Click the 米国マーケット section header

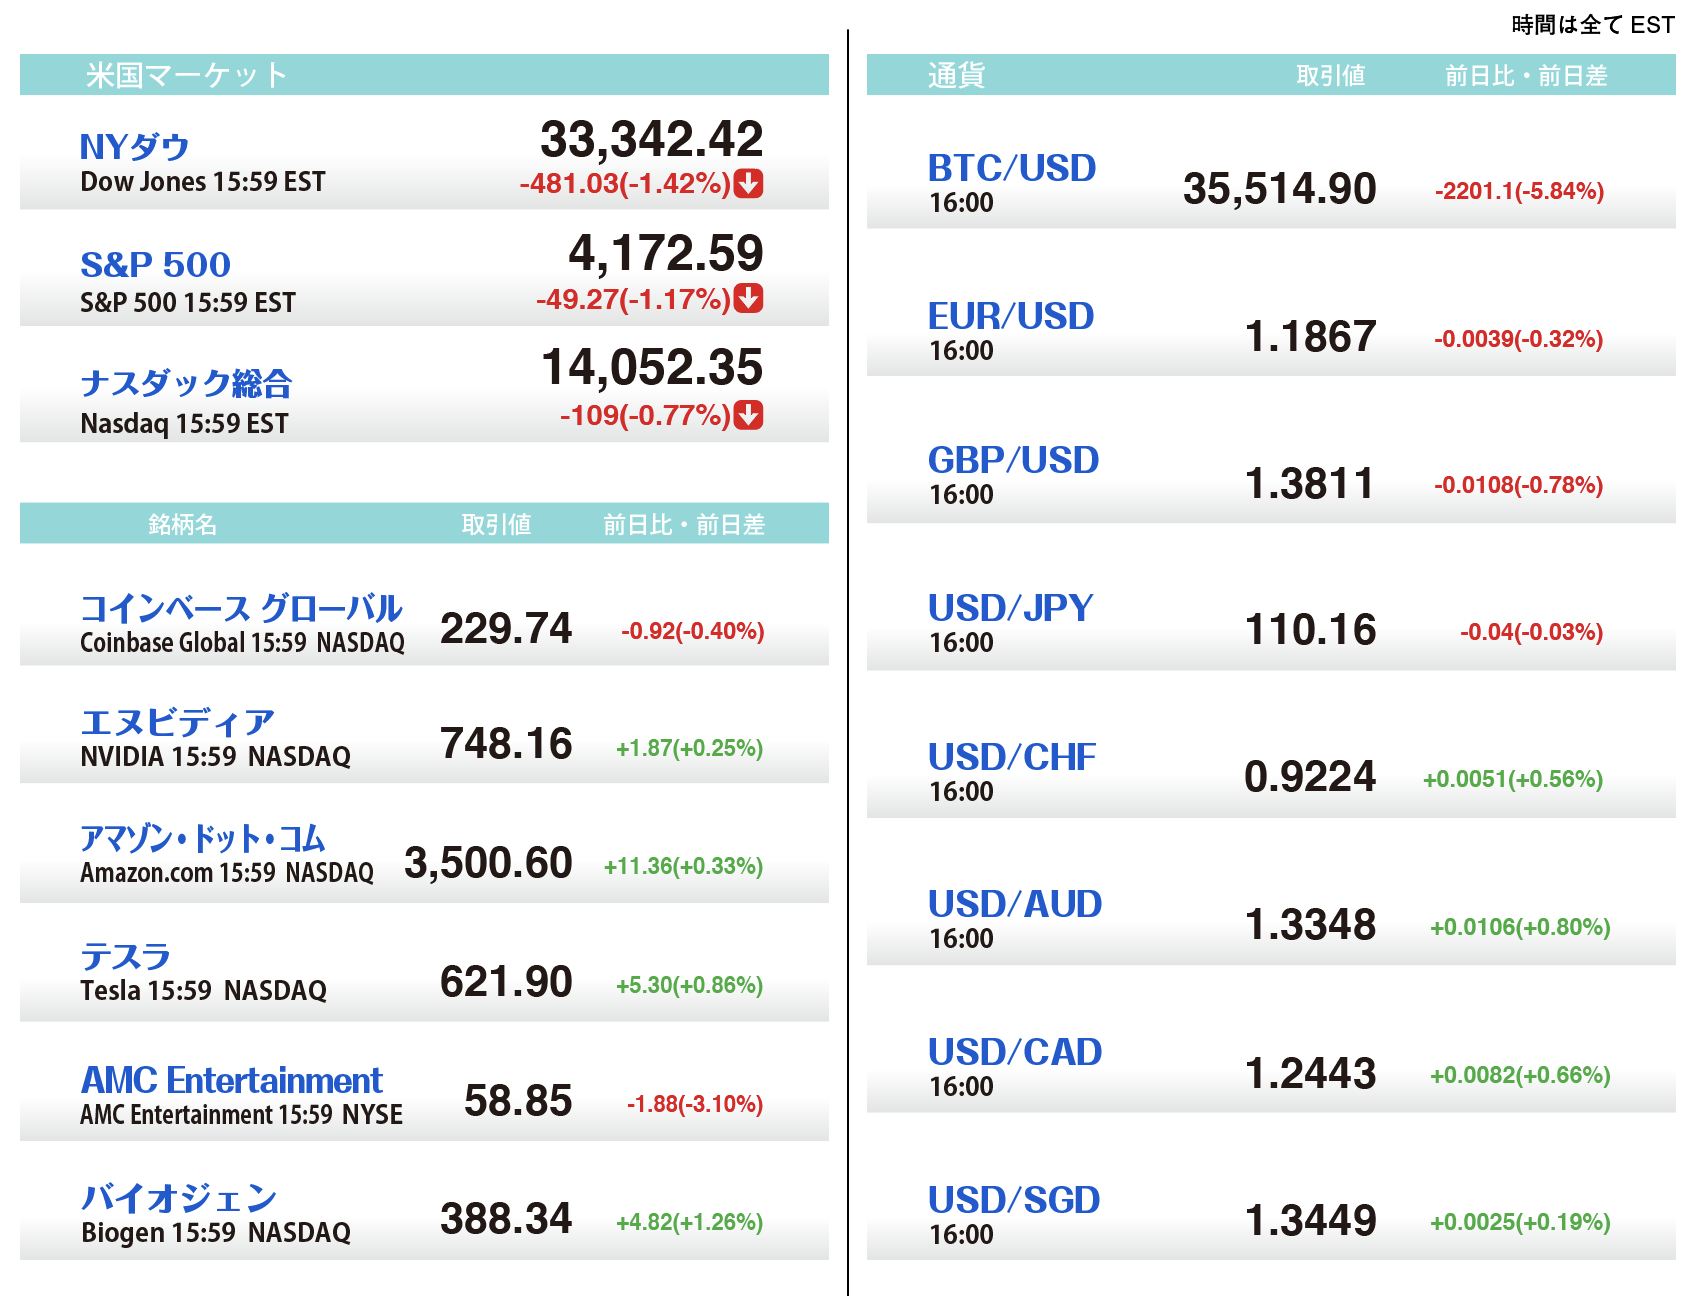(186, 75)
